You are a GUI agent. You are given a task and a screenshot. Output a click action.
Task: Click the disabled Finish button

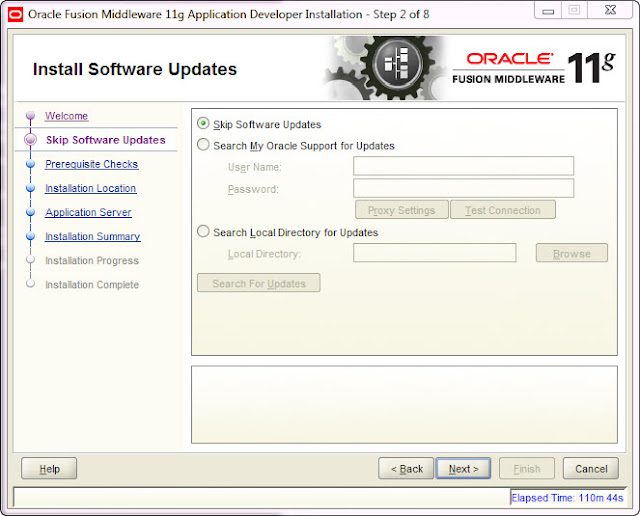coord(527,469)
